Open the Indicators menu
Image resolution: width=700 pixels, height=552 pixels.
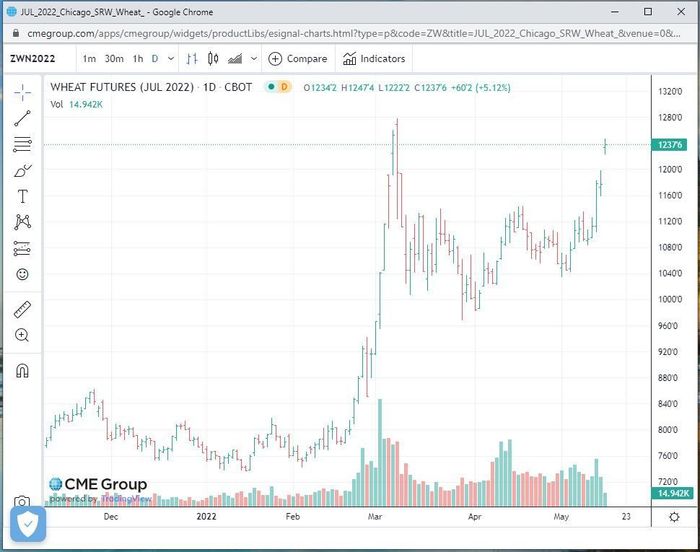(x=374, y=59)
